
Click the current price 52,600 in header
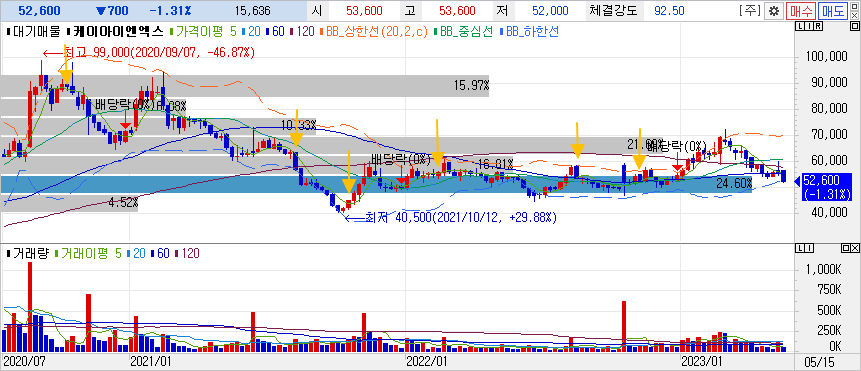coord(40,10)
